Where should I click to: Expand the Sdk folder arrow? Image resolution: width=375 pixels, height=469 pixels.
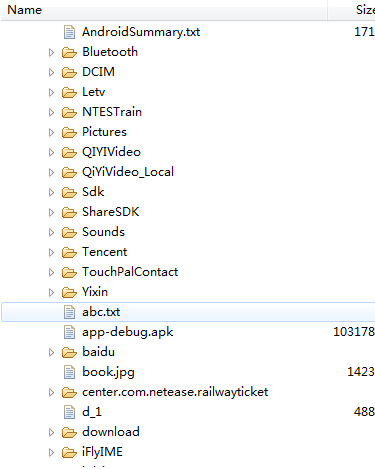tap(51, 192)
